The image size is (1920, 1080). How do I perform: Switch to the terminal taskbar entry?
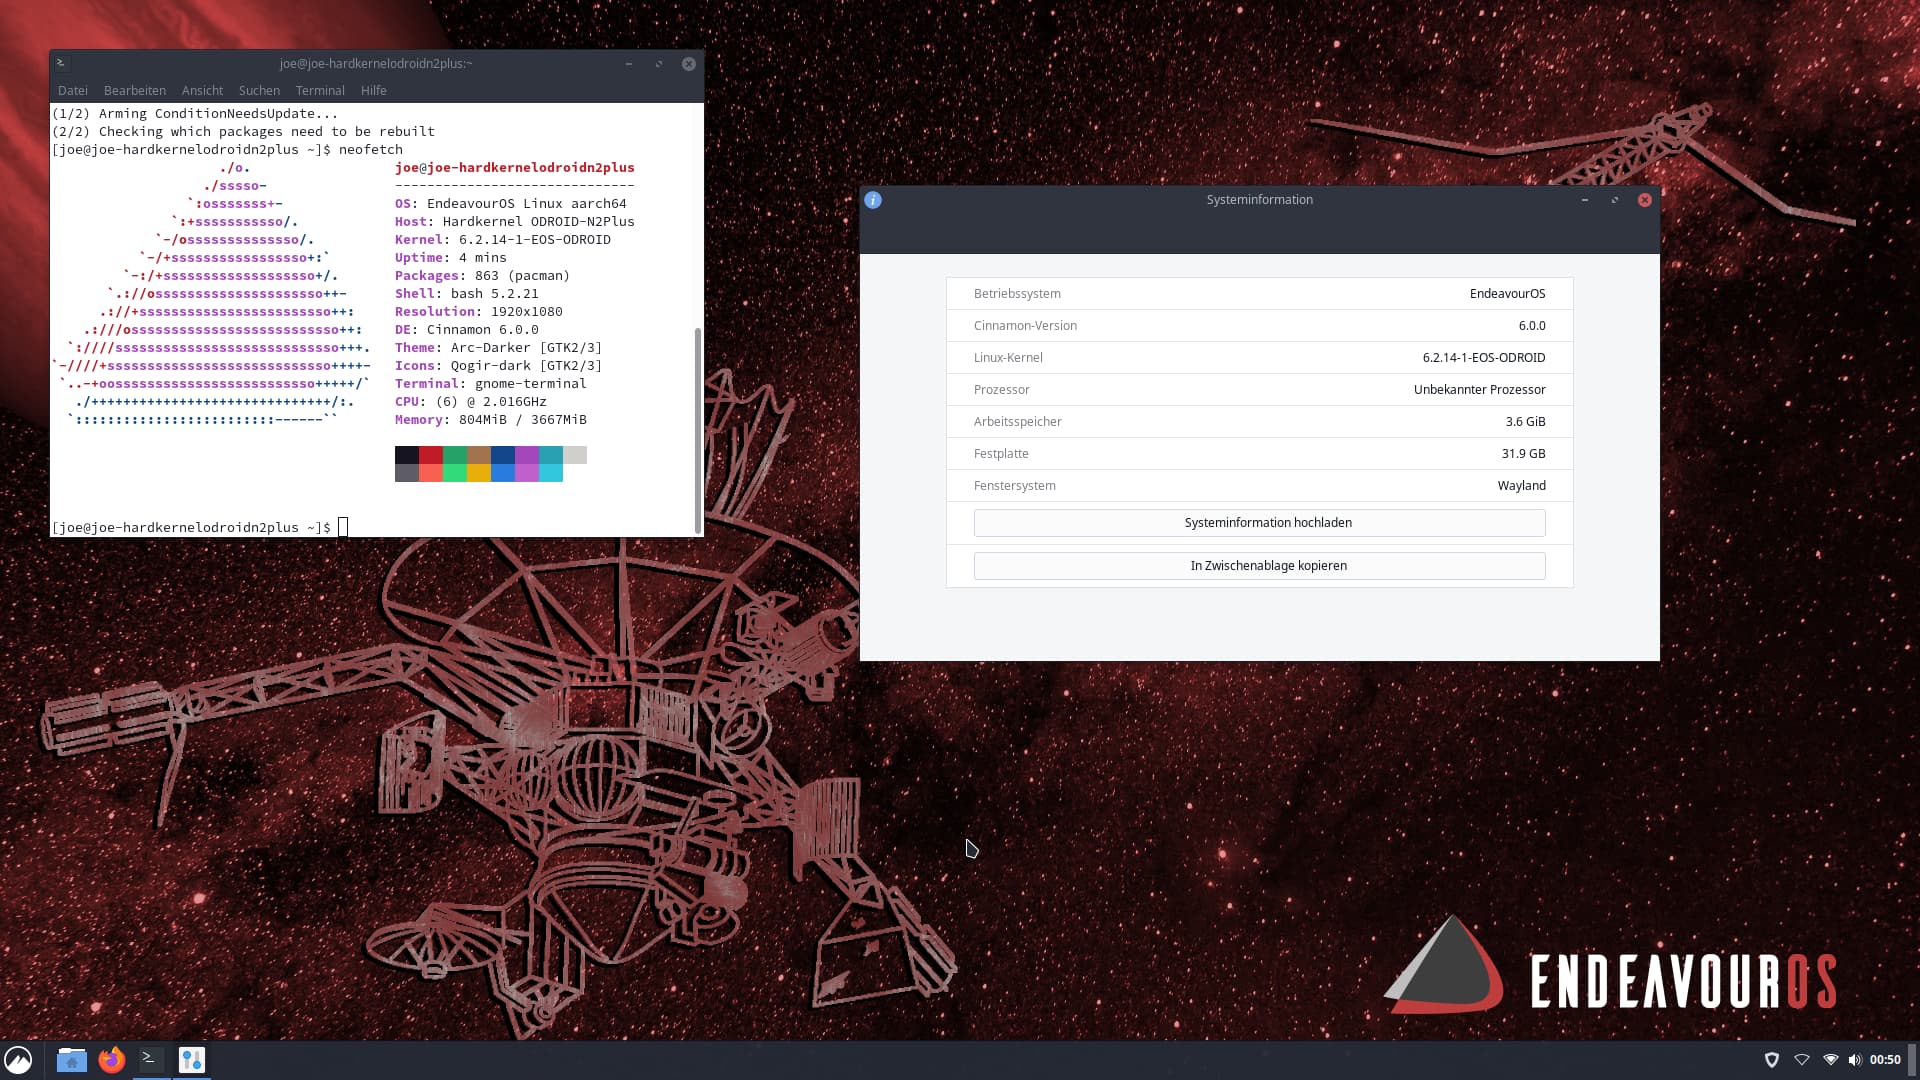coord(151,1059)
